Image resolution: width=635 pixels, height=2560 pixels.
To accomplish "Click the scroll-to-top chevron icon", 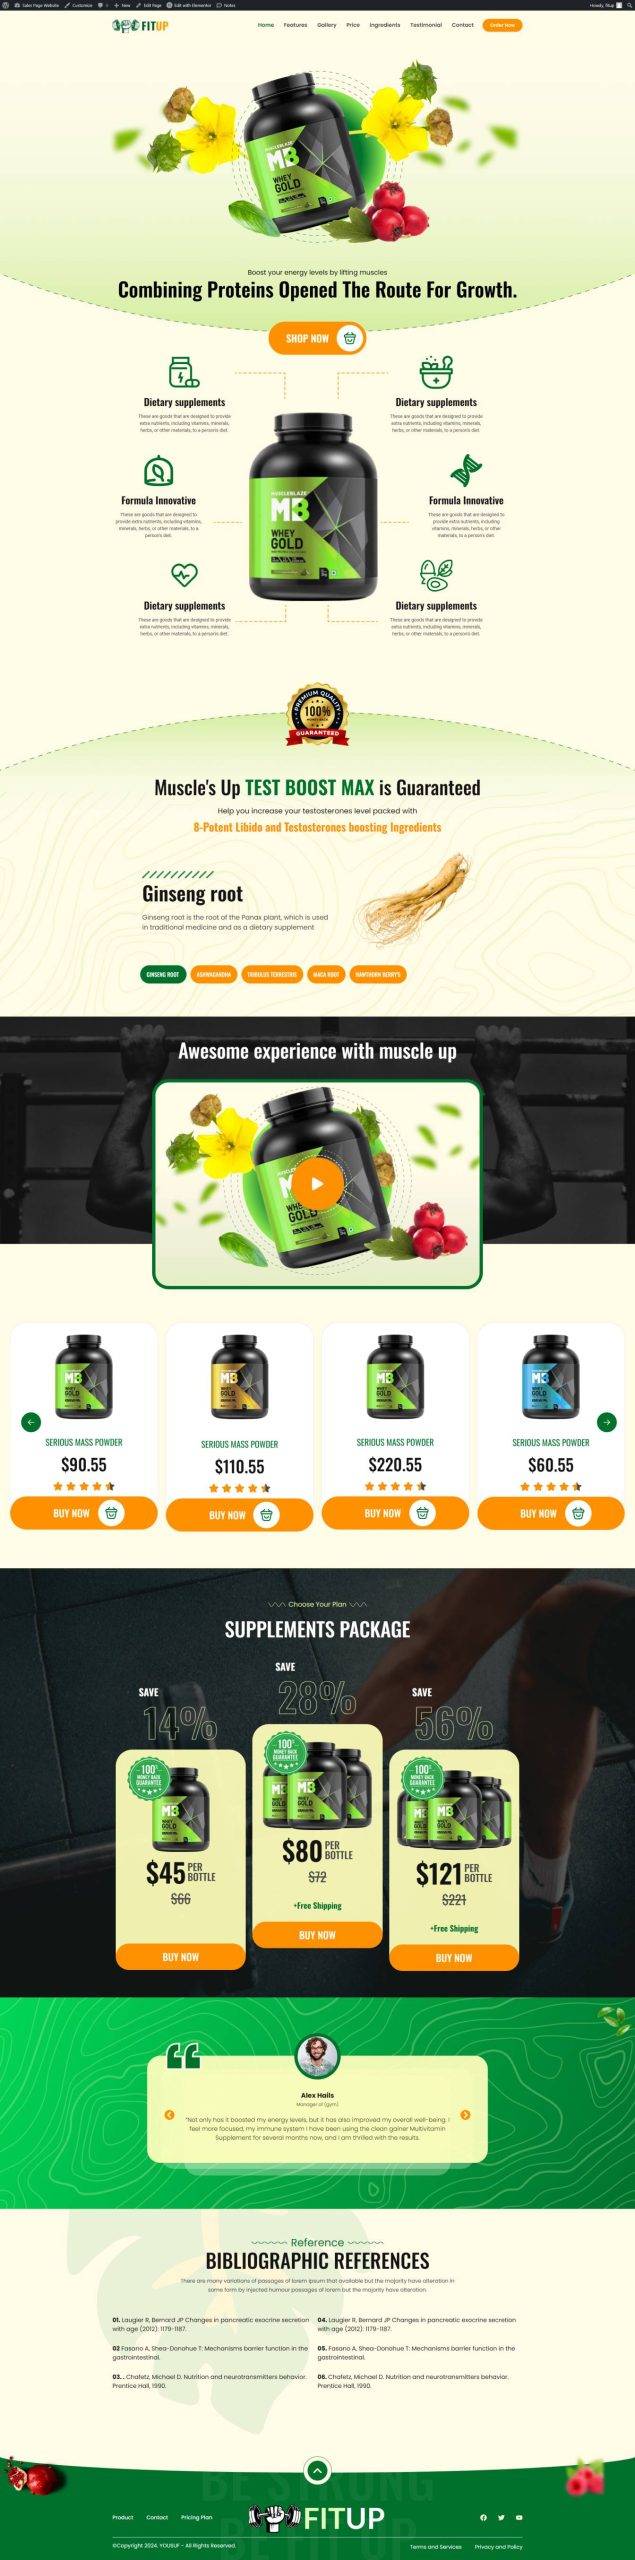I will pos(317,2470).
